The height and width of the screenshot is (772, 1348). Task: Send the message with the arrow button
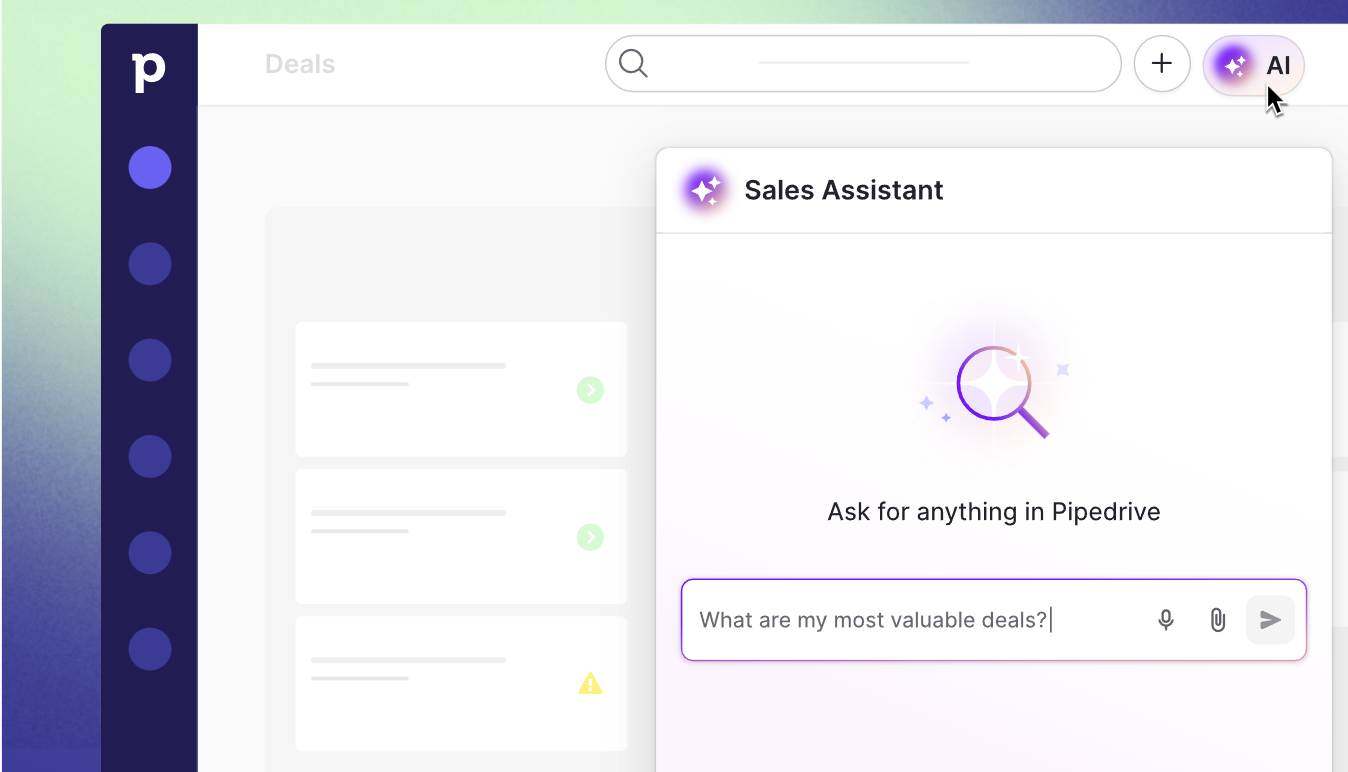tap(1270, 620)
